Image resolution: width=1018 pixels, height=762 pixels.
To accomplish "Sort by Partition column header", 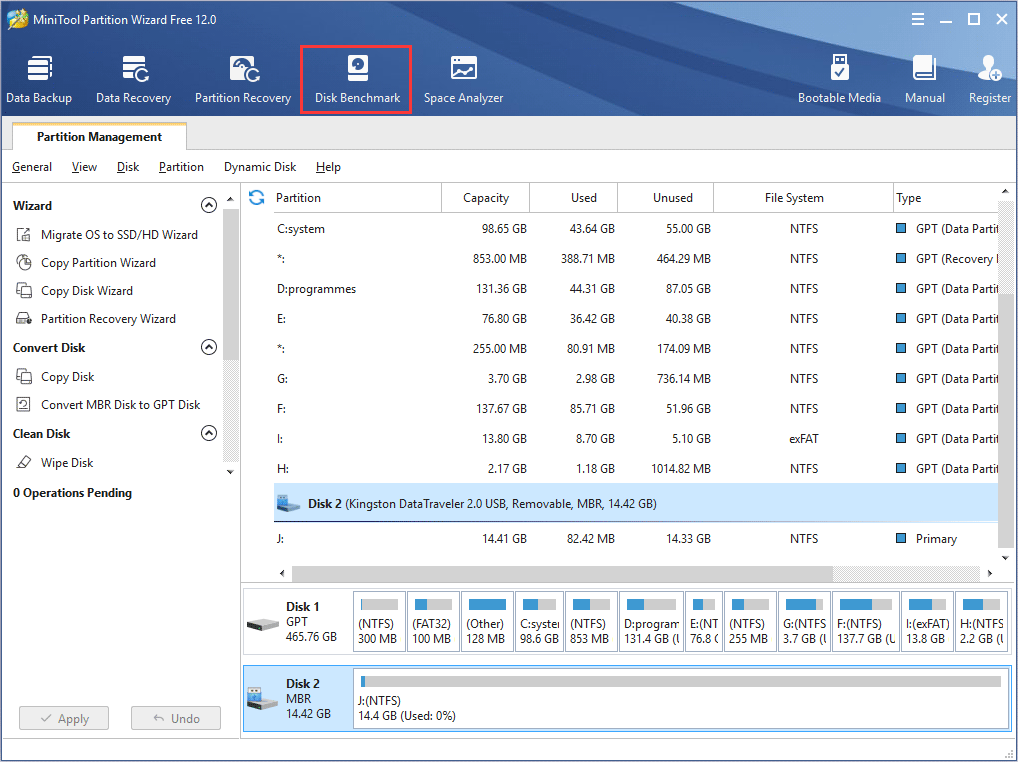I will pos(356,197).
